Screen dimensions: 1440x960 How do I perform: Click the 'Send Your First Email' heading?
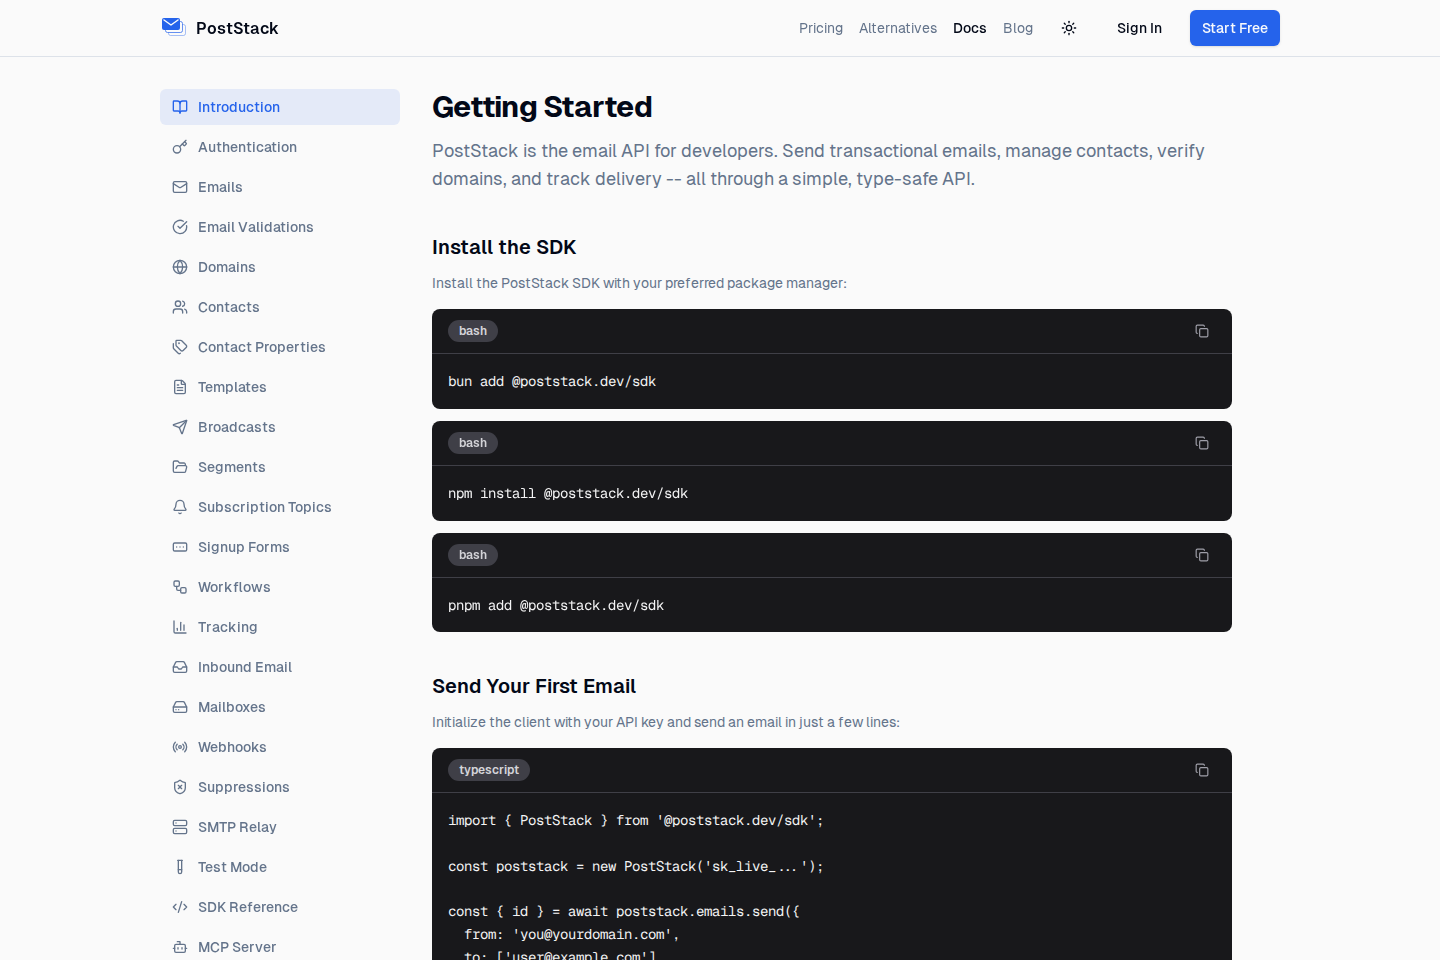pyautogui.click(x=534, y=686)
